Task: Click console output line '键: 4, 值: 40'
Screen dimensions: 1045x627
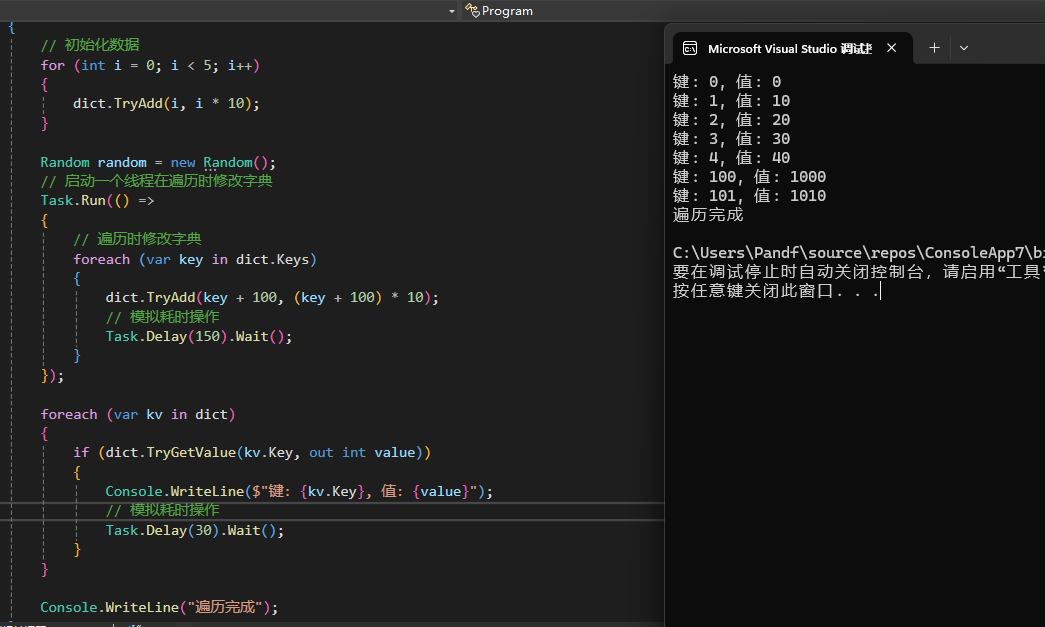Action: (731, 158)
